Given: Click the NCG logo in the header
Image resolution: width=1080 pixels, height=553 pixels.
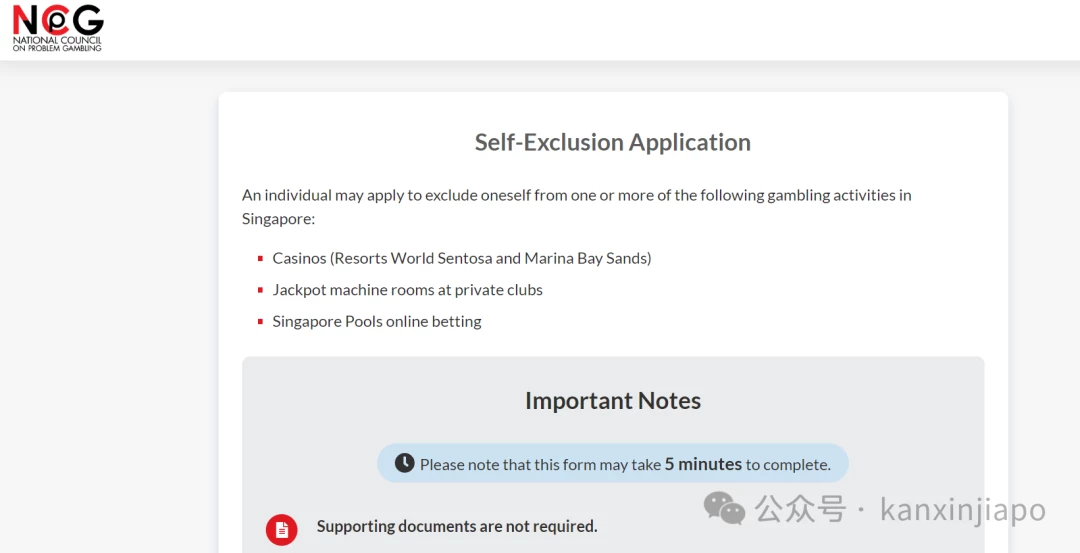Looking at the screenshot, I should [58, 28].
